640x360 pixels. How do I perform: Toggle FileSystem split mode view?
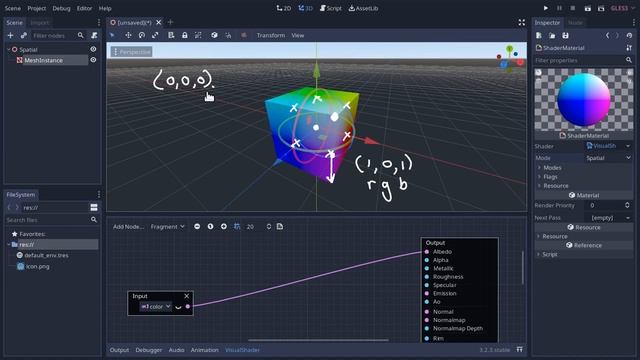(94, 207)
